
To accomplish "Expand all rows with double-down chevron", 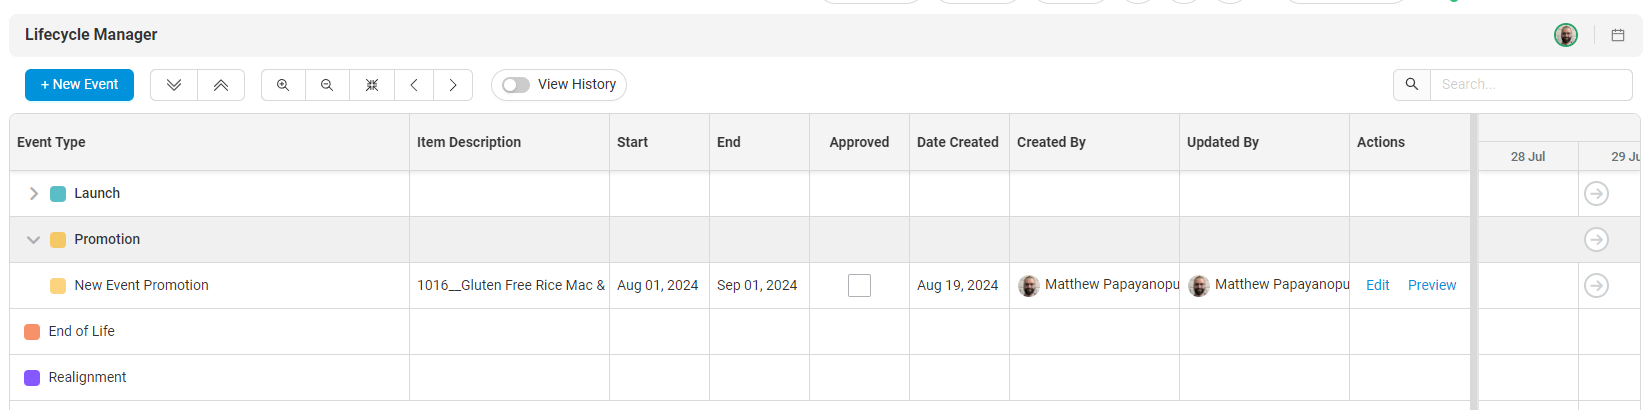I will (x=174, y=85).
